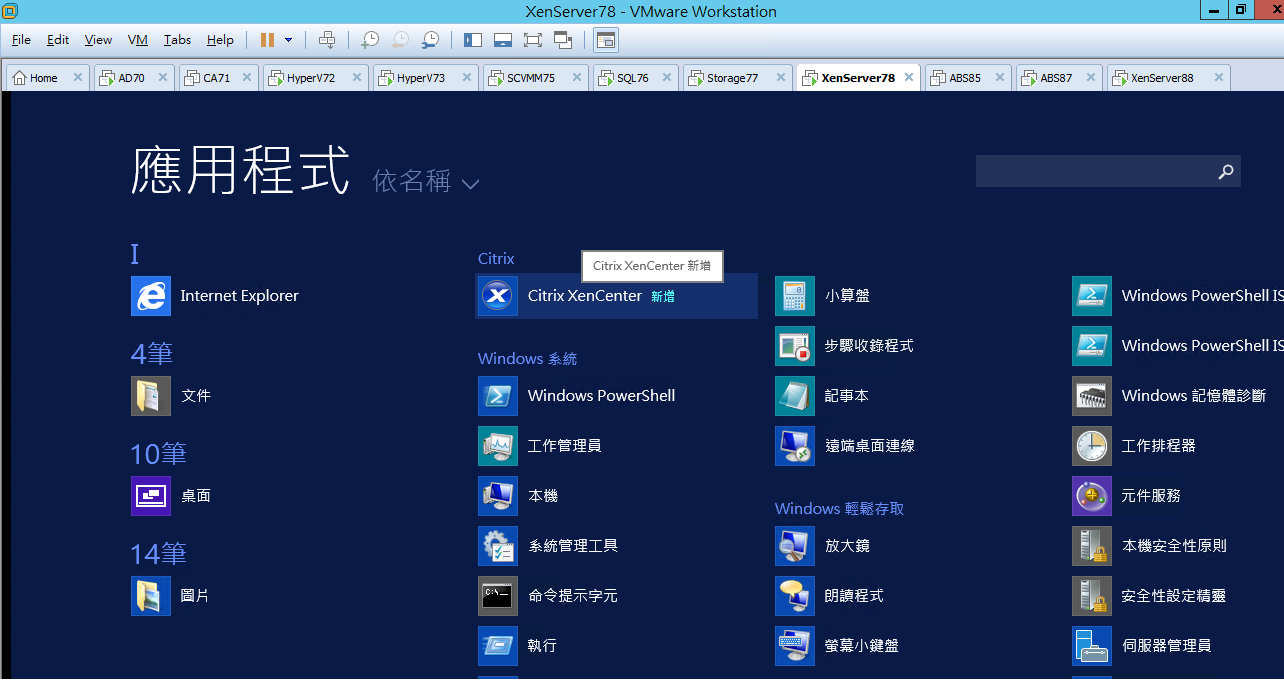Switch to the SQL76 tab

point(636,78)
